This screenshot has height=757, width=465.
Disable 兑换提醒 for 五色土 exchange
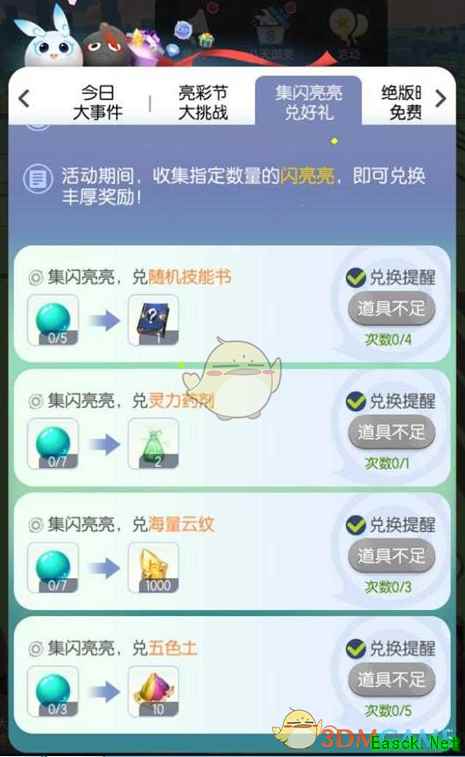click(x=356, y=648)
